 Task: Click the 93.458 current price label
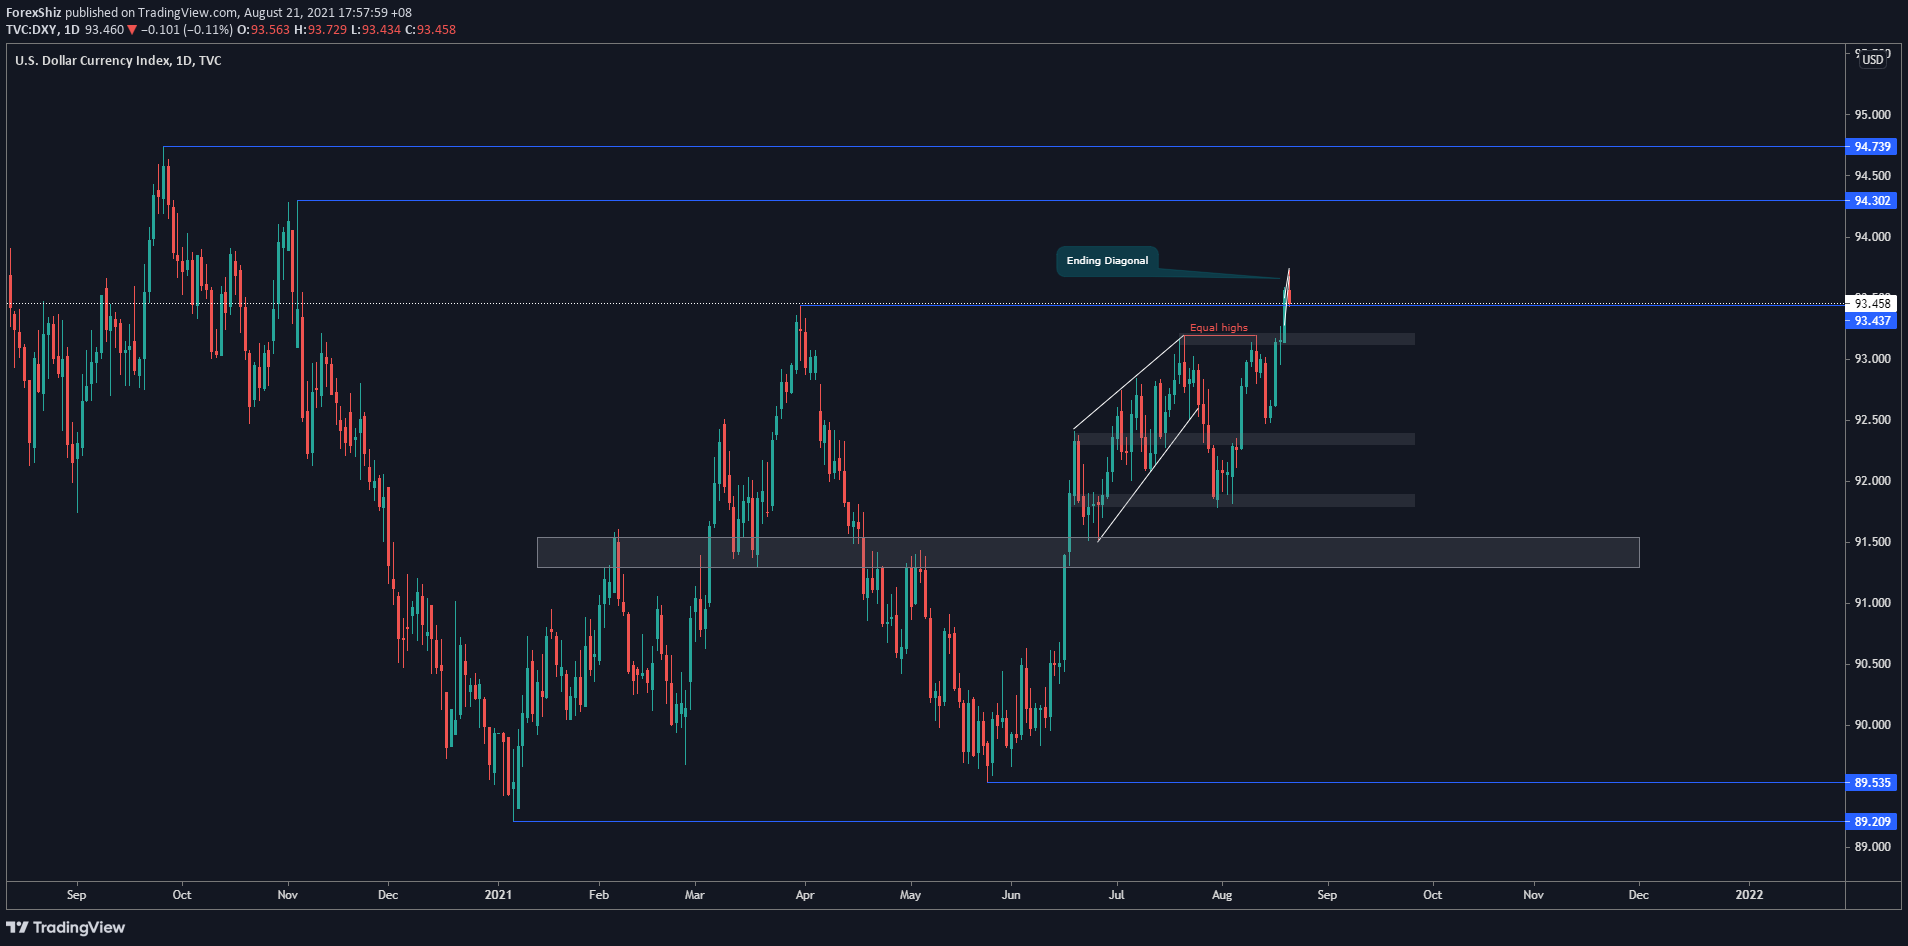pos(1871,303)
